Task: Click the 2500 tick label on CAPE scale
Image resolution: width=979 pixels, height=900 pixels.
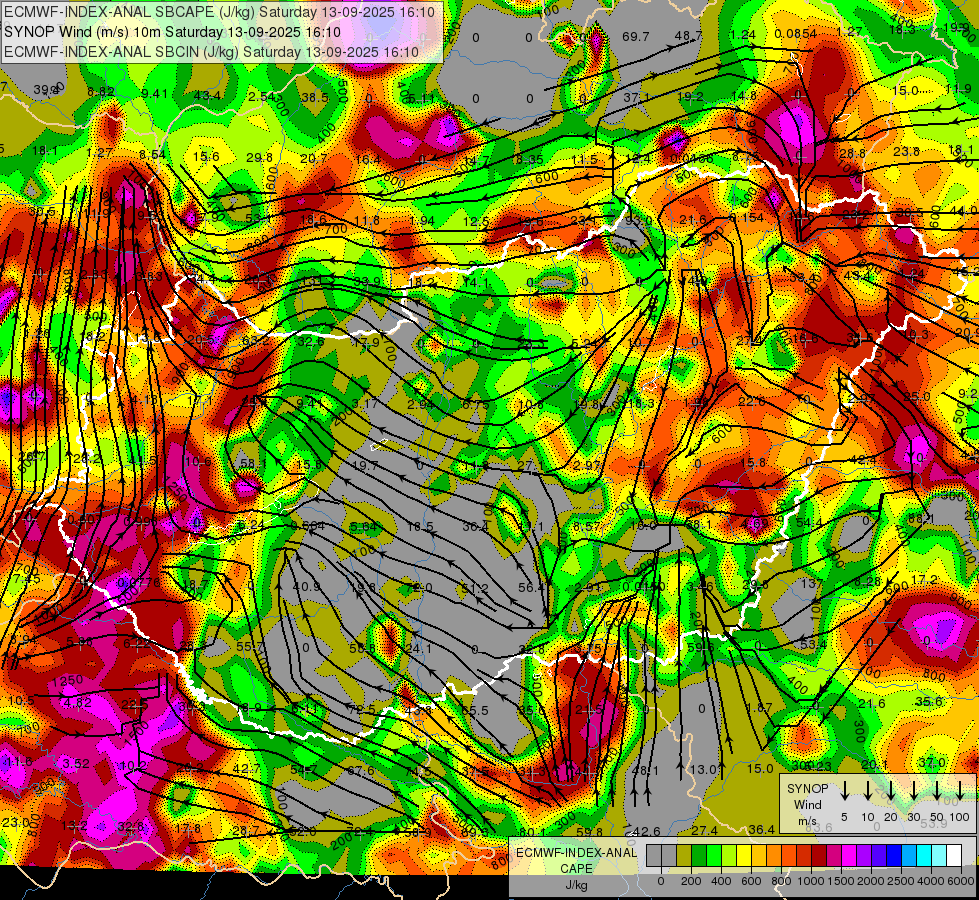Action: (x=901, y=881)
